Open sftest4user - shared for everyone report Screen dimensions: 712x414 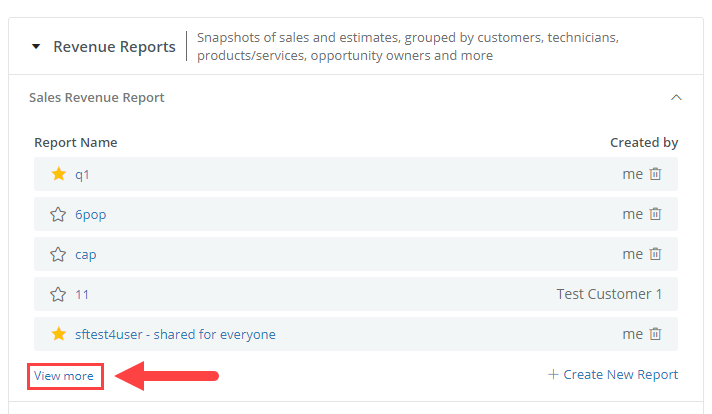175,335
